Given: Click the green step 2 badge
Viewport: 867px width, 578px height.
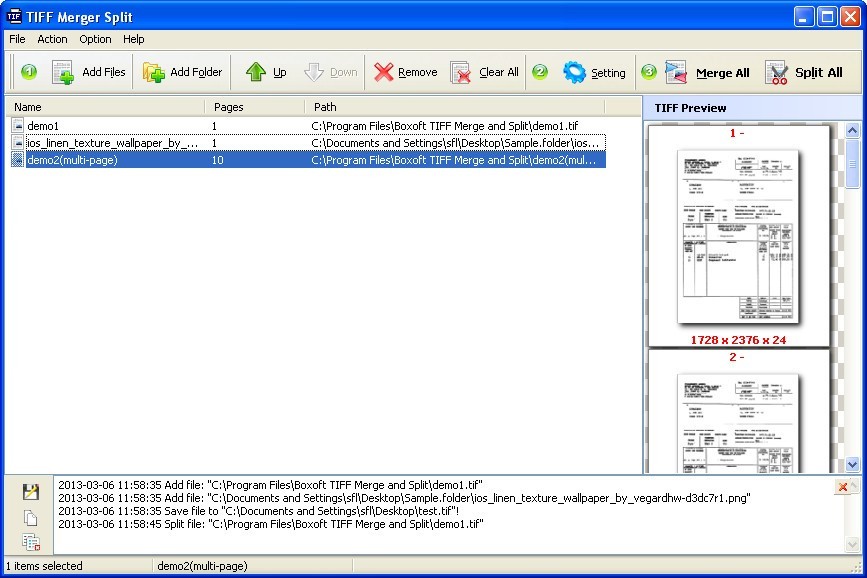Looking at the screenshot, I should tap(540, 71).
